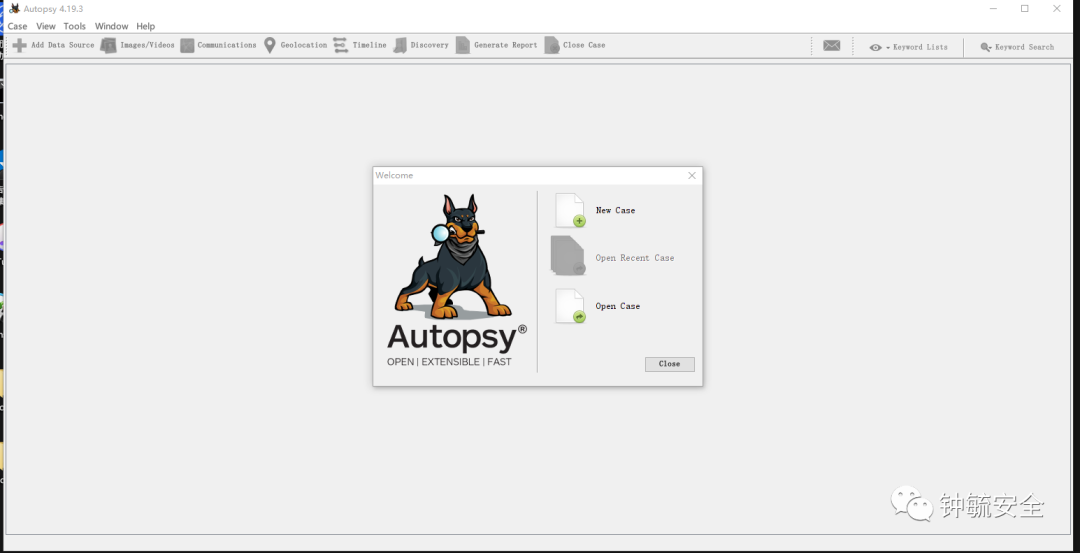Click the Add Data Source plus icon
1080x553 pixels.
pyautogui.click(x=20, y=45)
